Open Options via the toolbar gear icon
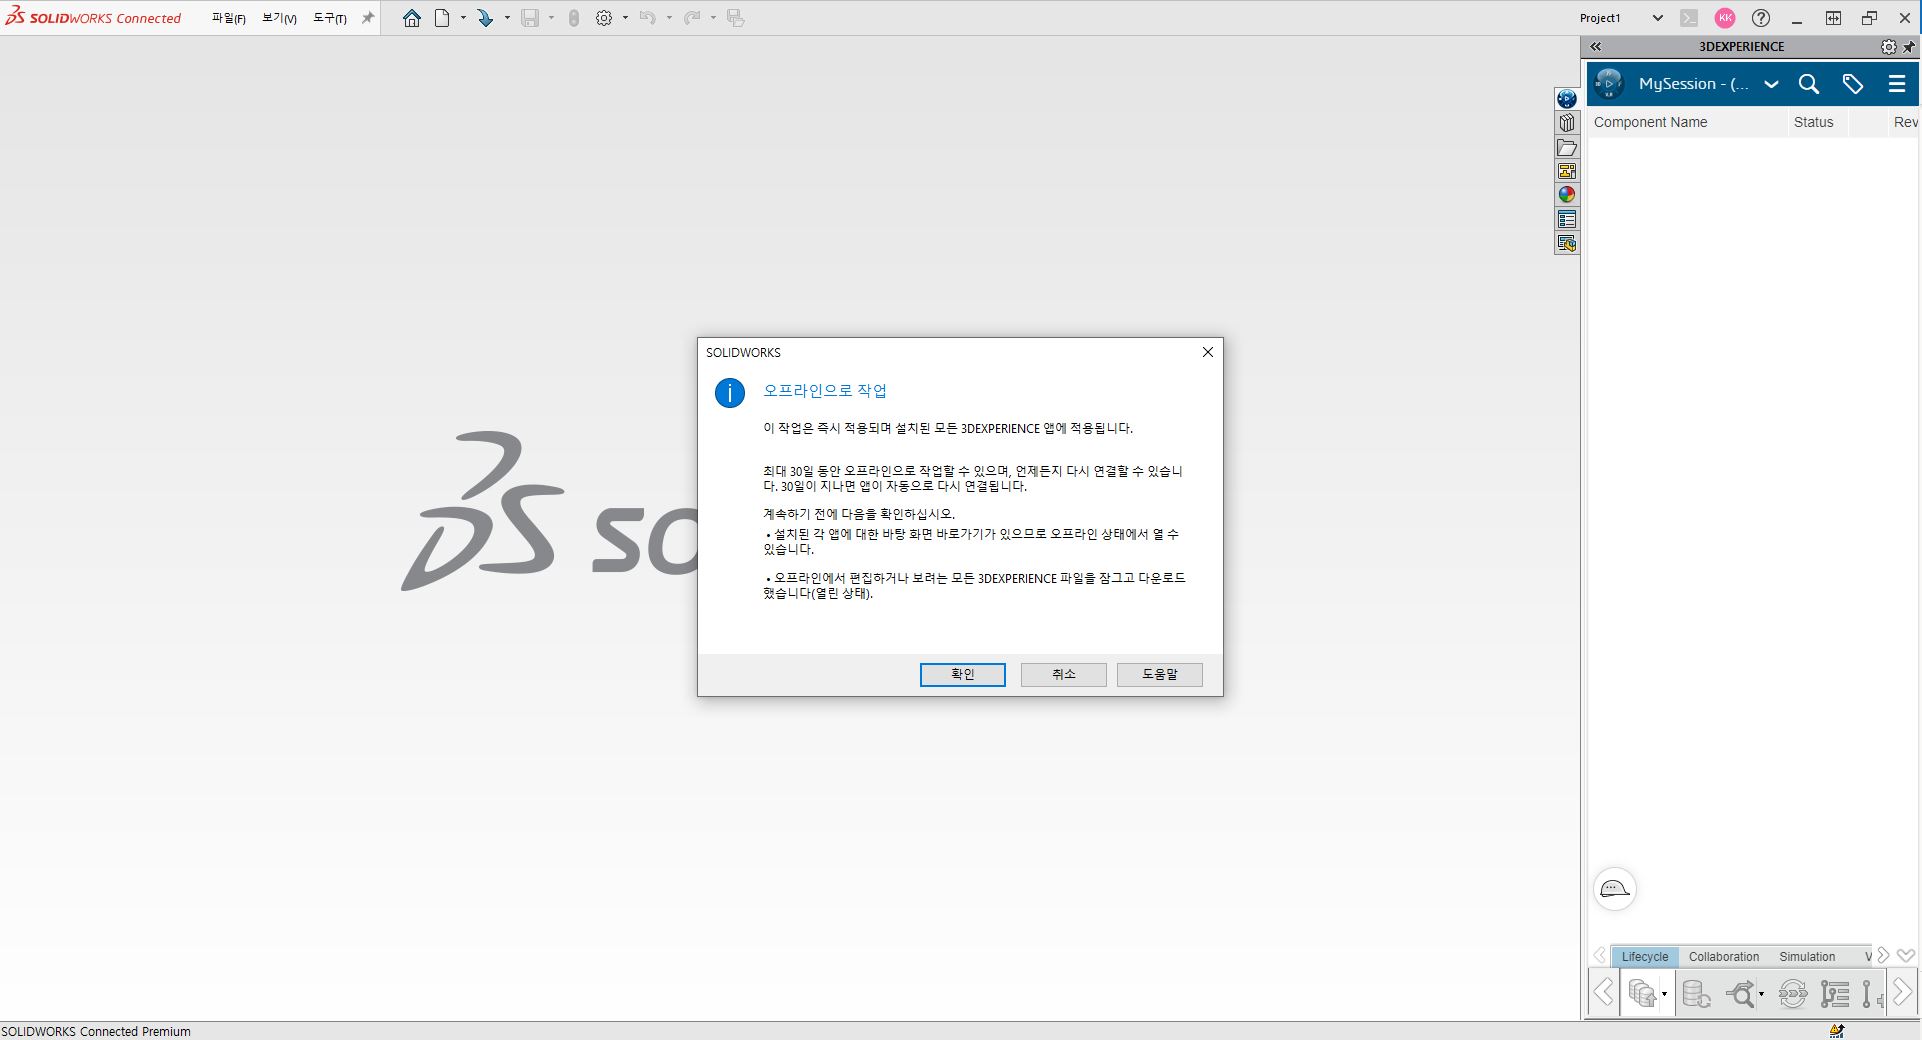Image resolution: width=1922 pixels, height=1040 pixels. point(604,18)
